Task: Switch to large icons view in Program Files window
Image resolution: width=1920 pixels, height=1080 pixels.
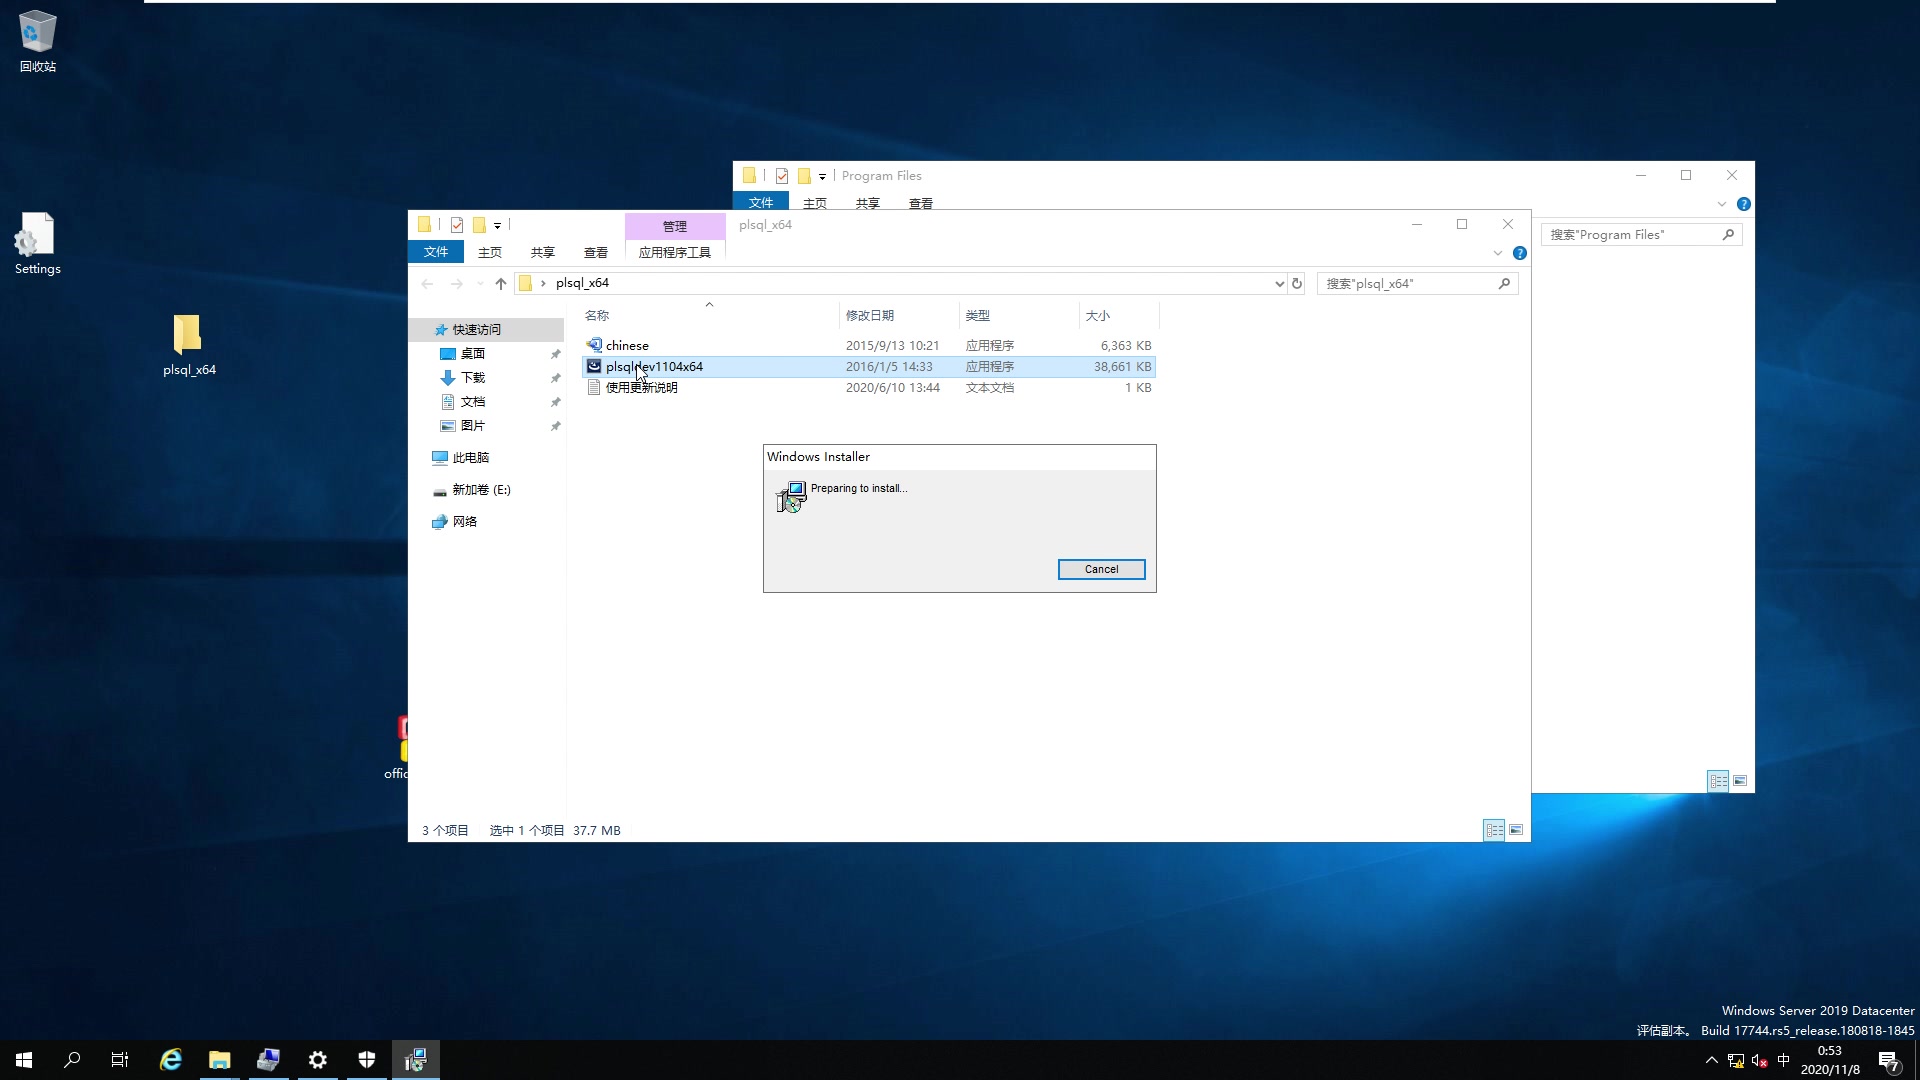Action: (x=1740, y=781)
